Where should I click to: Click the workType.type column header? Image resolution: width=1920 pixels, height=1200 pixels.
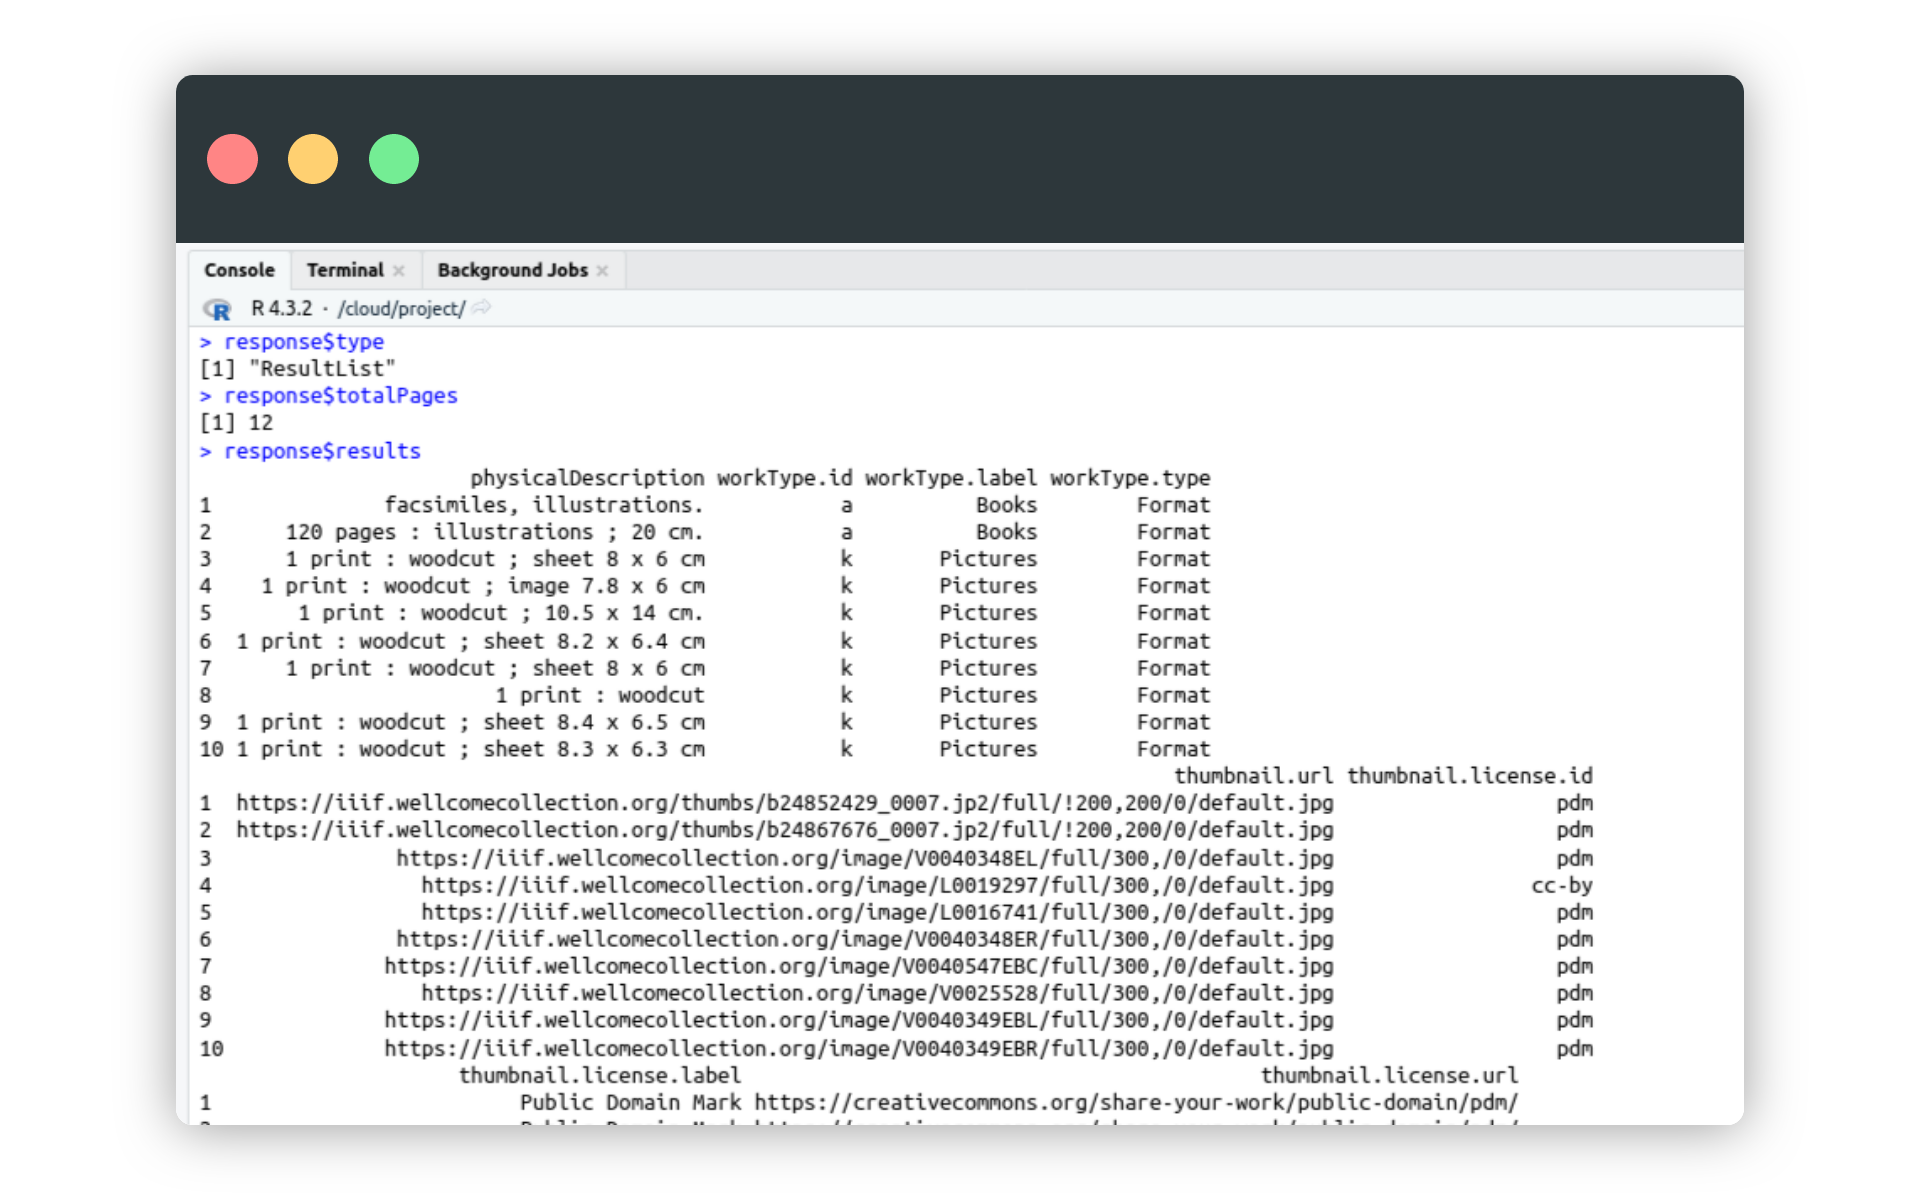tap(1130, 478)
